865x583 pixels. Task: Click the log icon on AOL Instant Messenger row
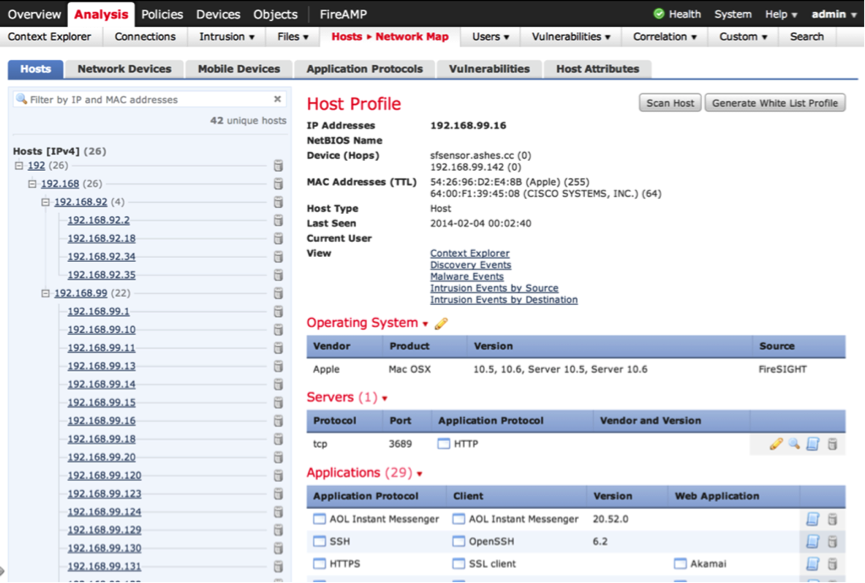pos(813,519)
